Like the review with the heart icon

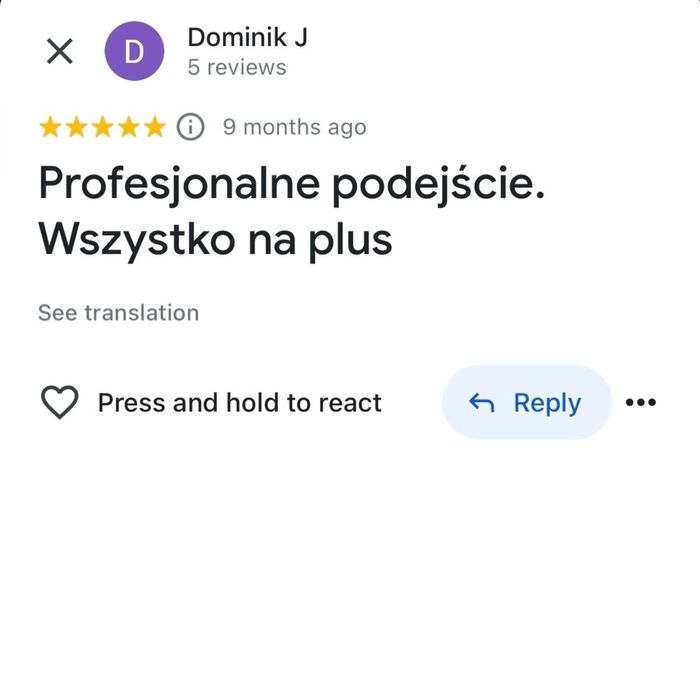[x=60, y=403]
